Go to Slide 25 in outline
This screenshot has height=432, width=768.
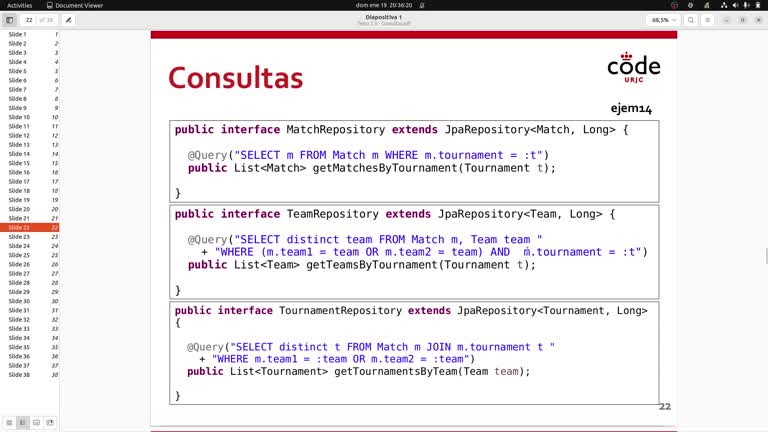click(30, 255)
